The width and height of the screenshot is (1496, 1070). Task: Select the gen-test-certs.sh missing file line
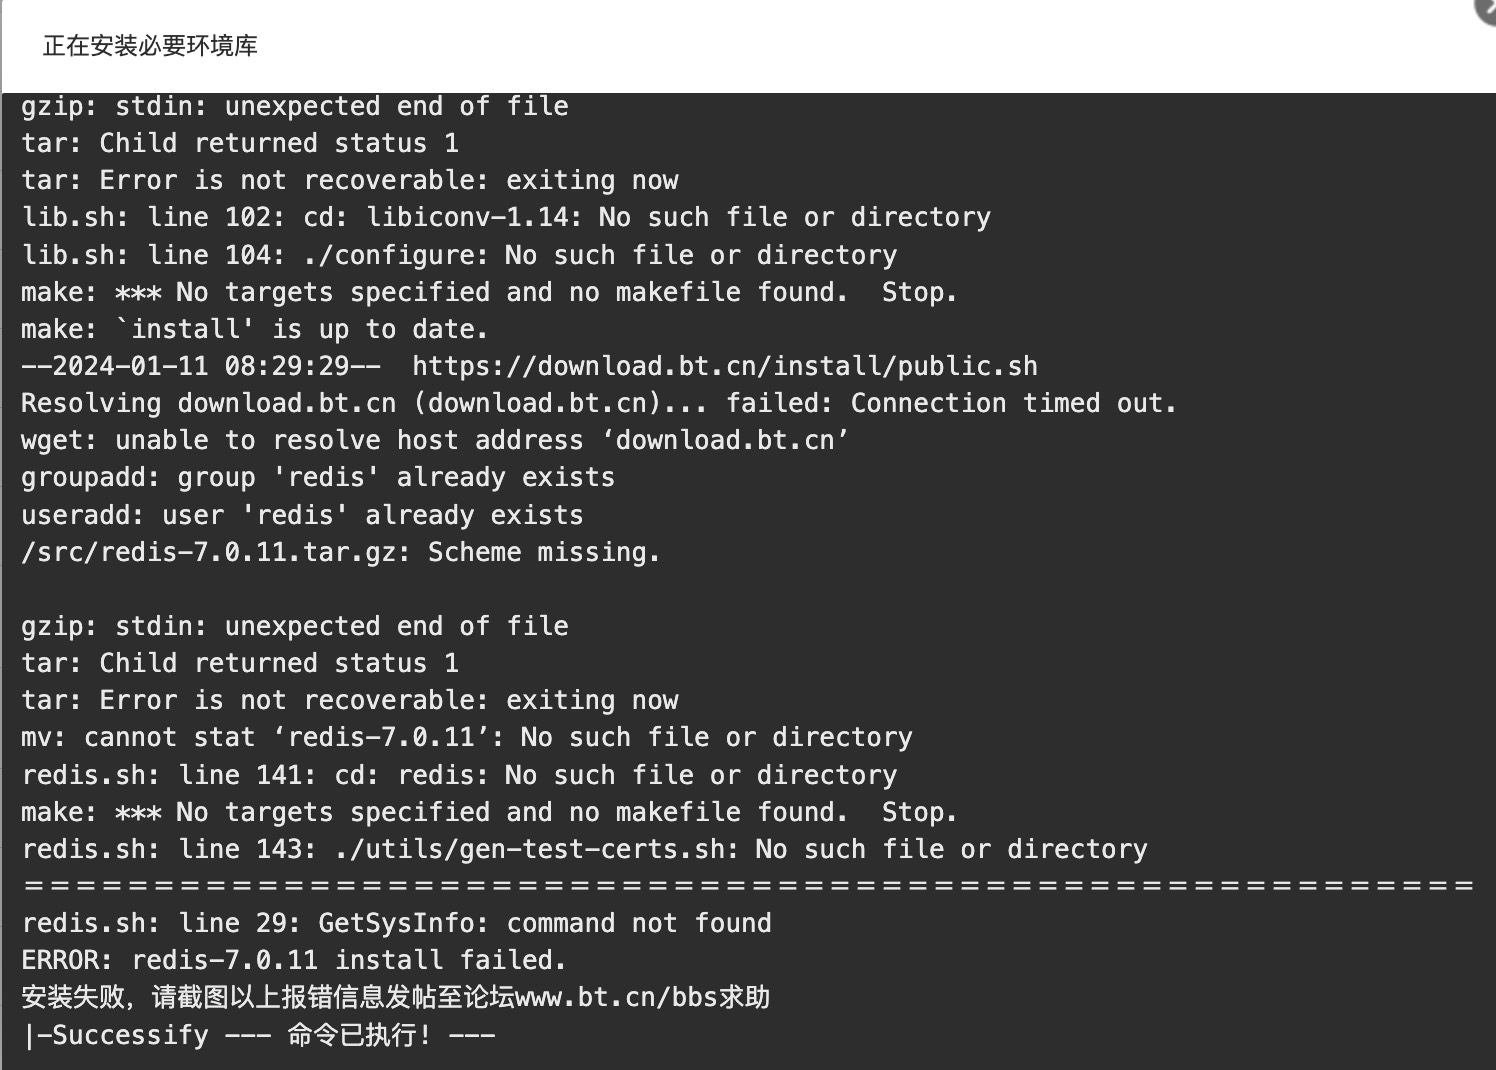(585, 849)
